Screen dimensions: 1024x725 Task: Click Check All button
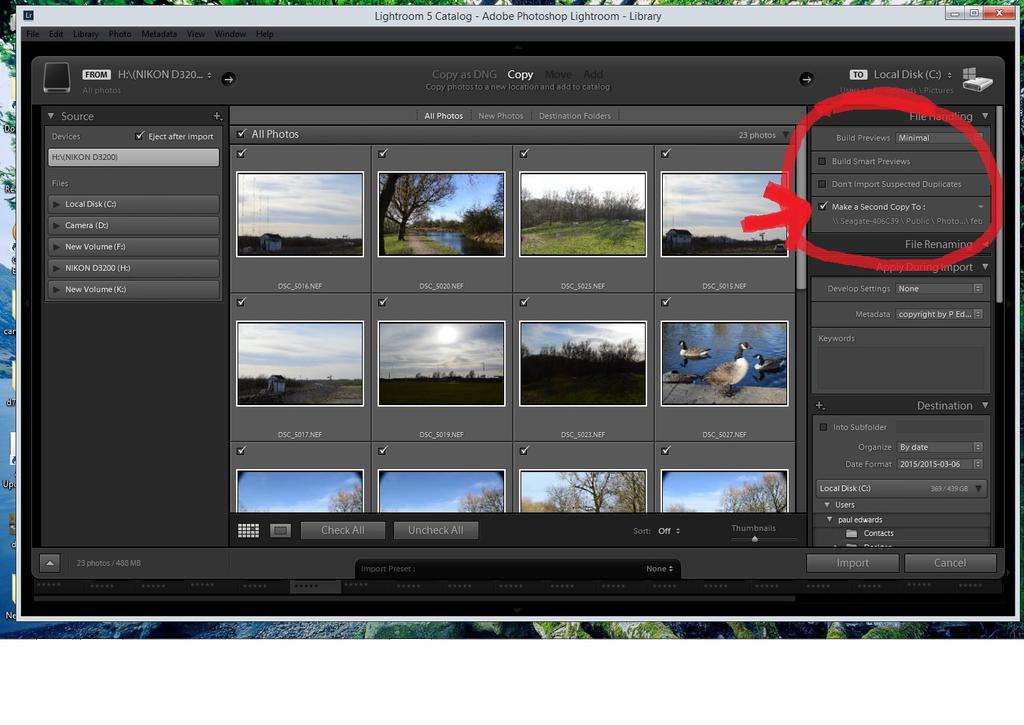[x=343, y=530]
